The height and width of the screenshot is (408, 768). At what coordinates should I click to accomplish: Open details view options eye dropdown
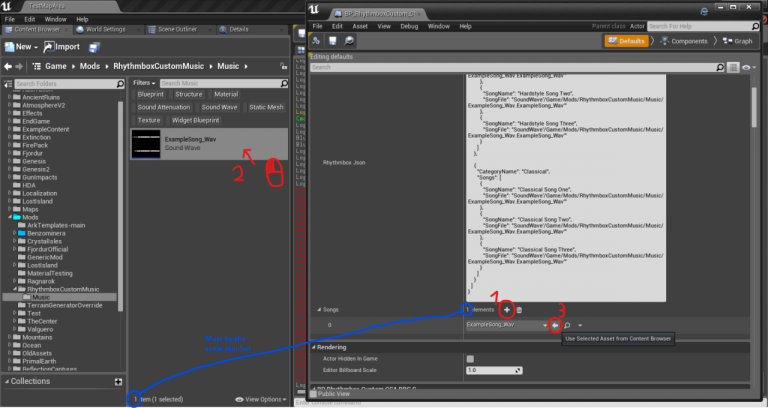(748, 68)
